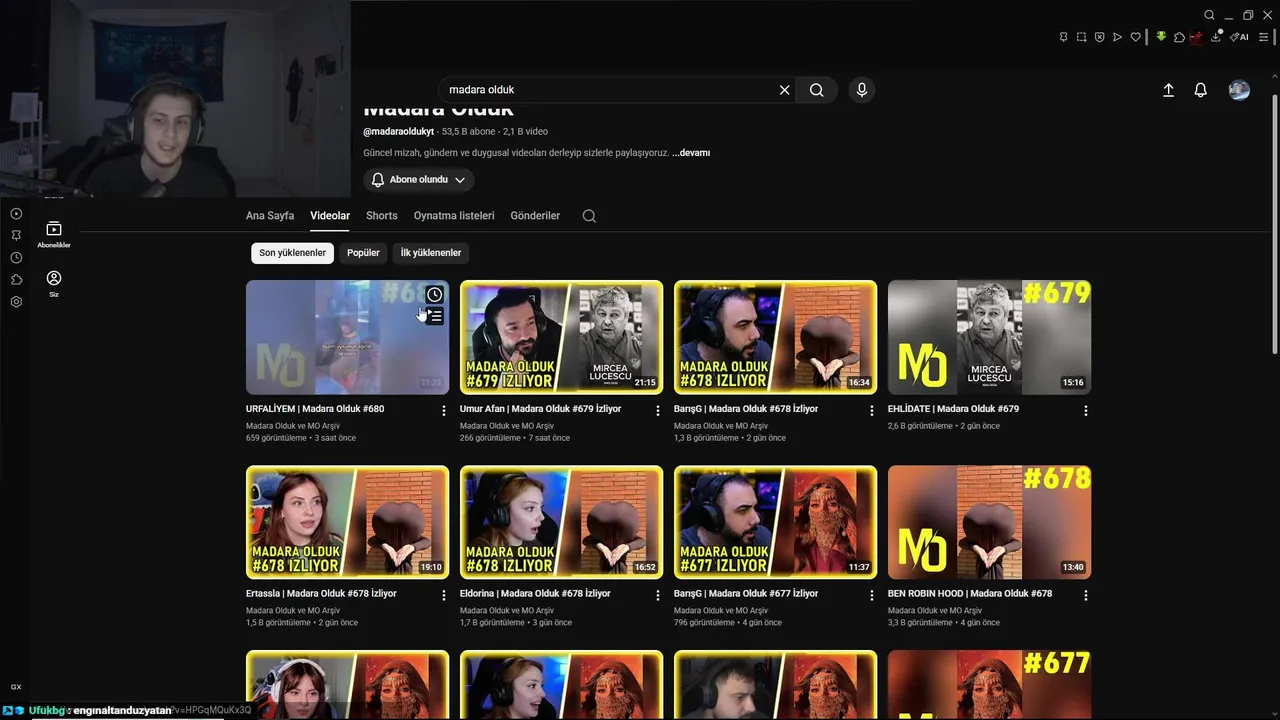Open history clock icon in Opera sidebar
Viewport: 1280px width, 720px height.
point(16,258)
